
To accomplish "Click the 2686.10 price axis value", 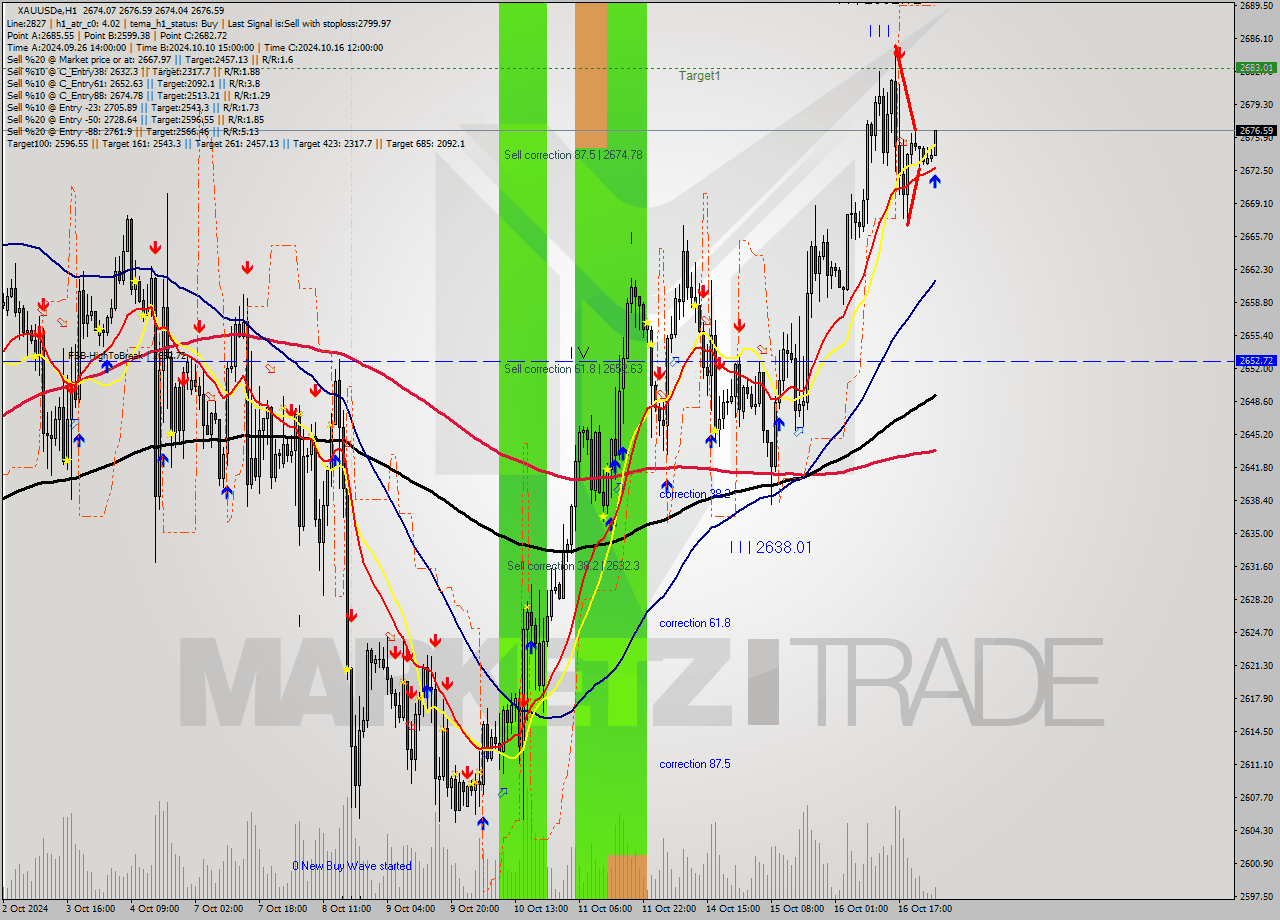I will coord(1256,38).
